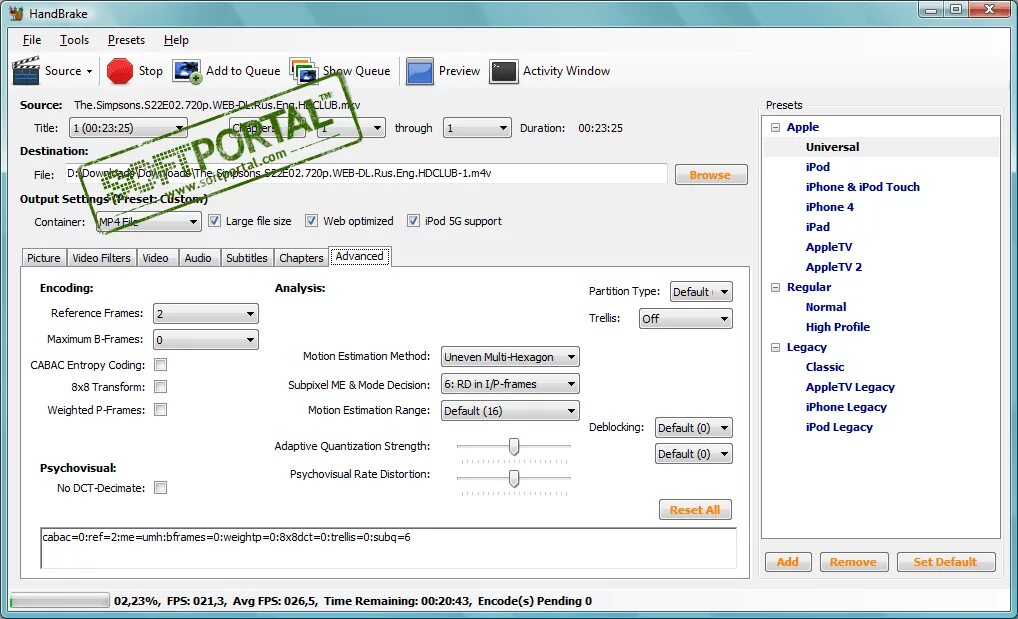Select the Universal preset

pos(832,147)
